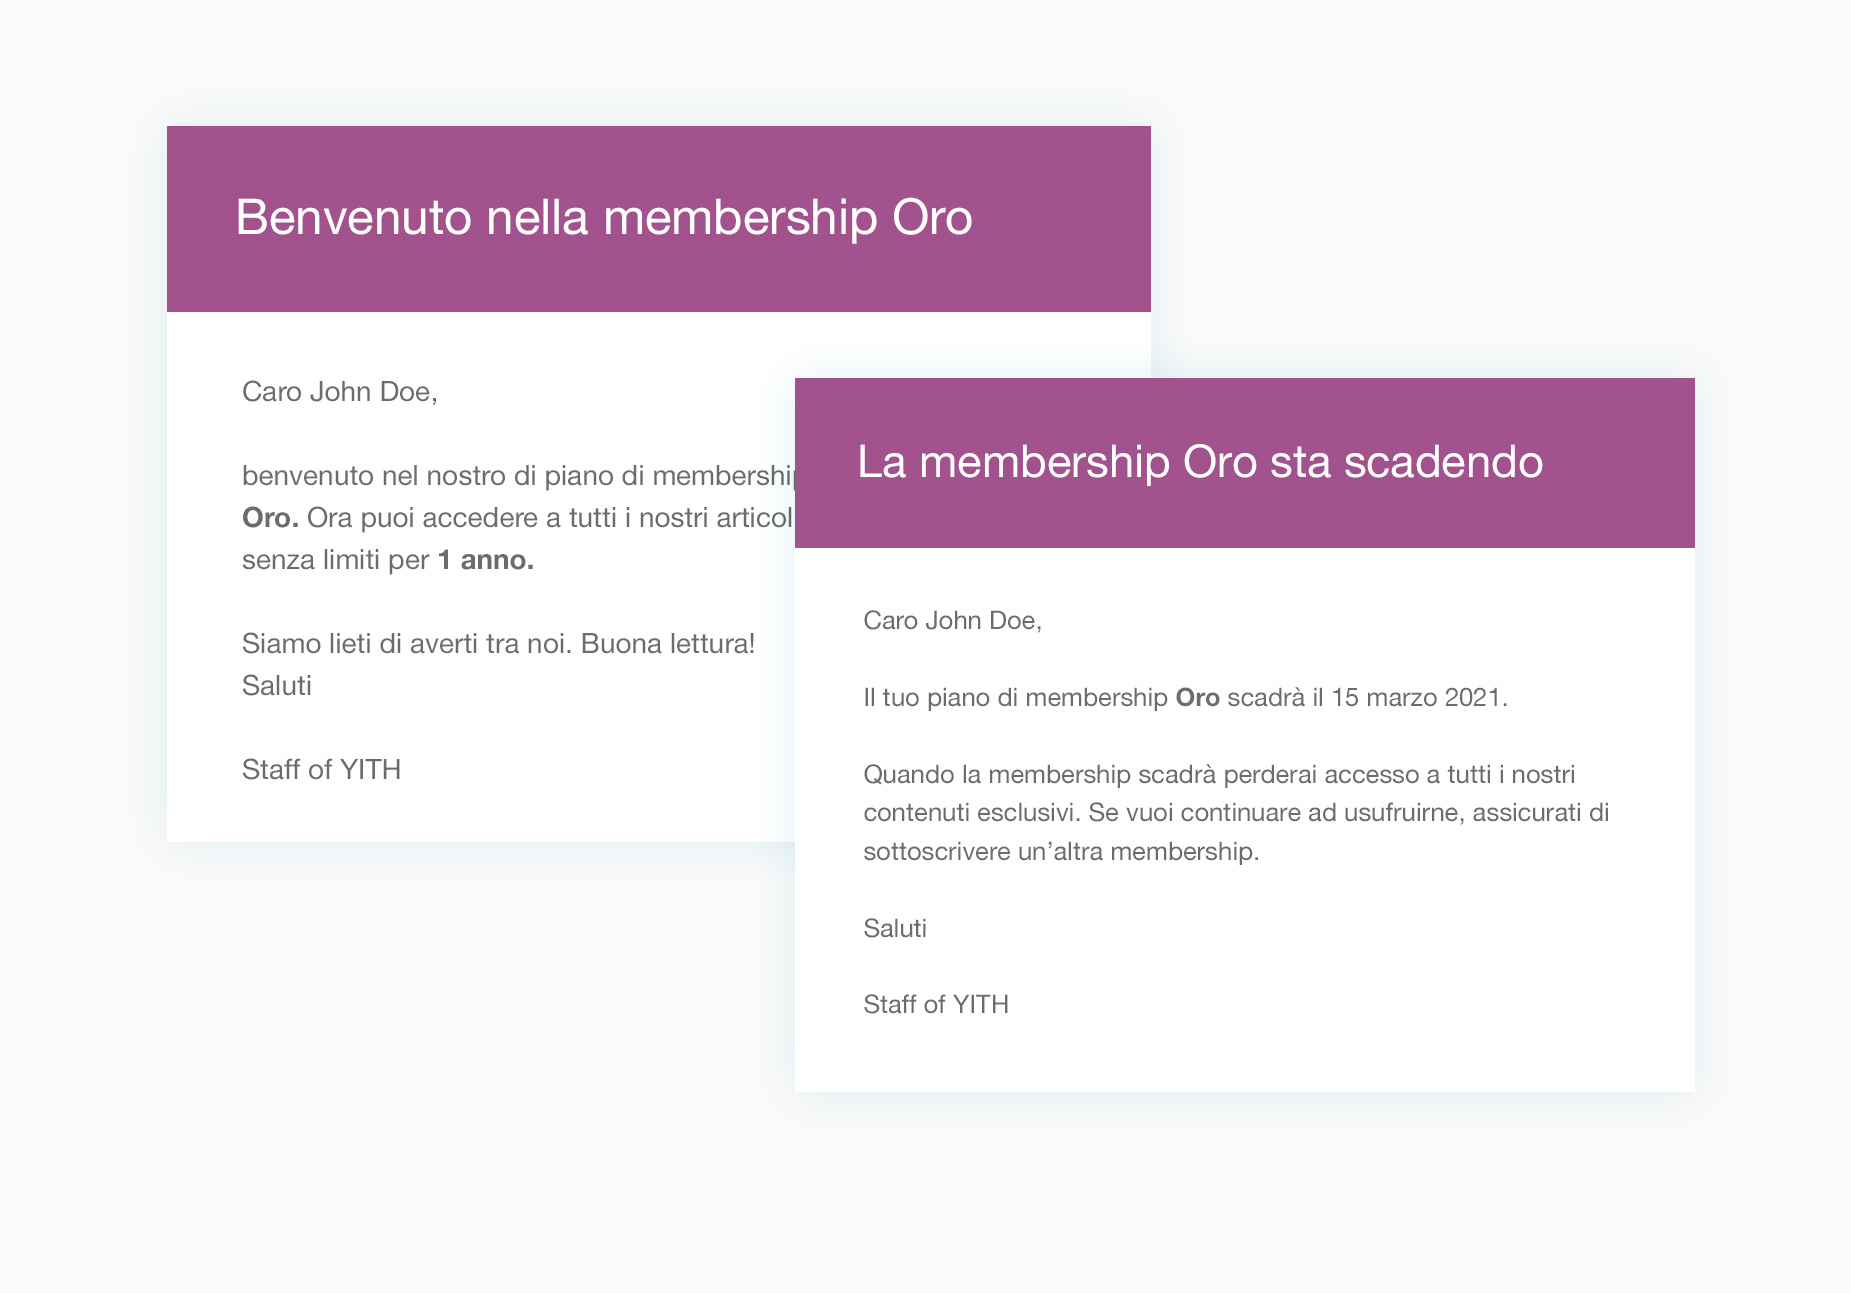Click the "Benvenuto nella membership Oro" heading
Viewport: 1851px width, 1293px height.
[603, 217]
